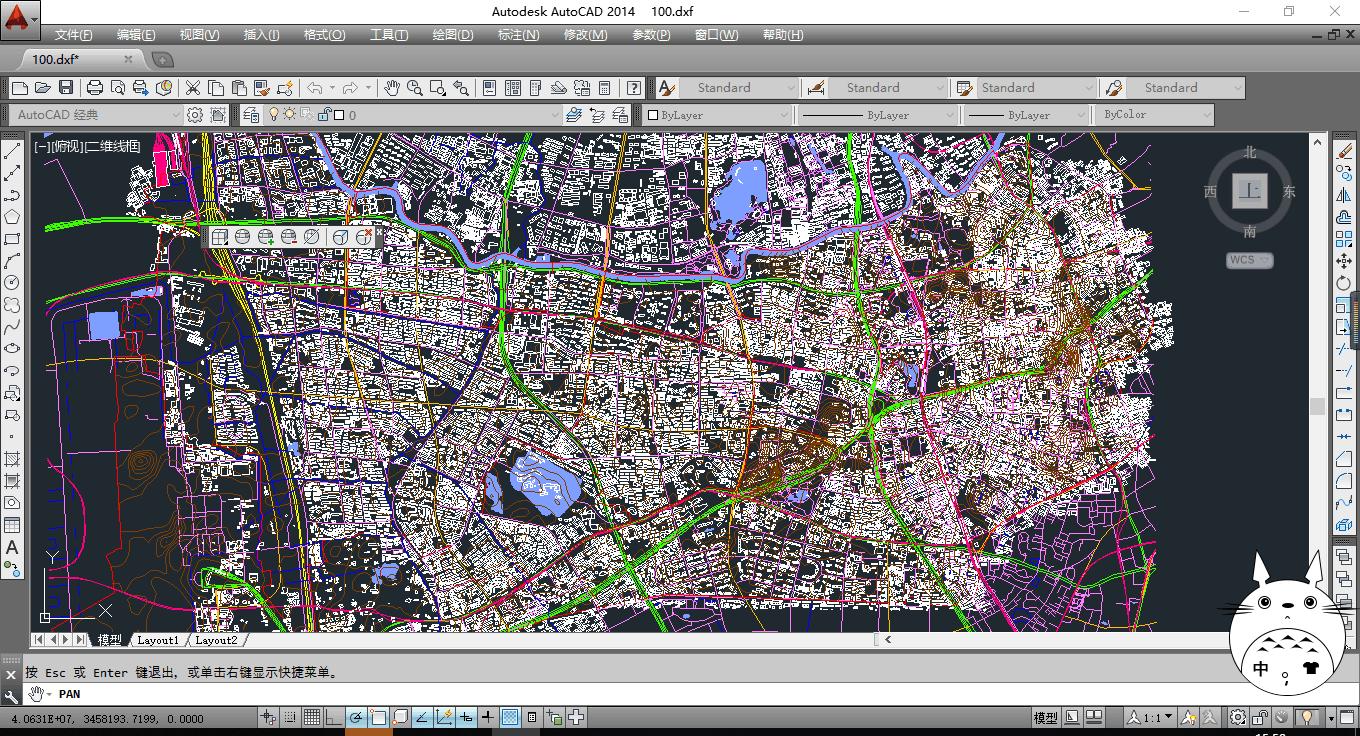This screenshot has width=1360, height=736.
Task: Select the Pan hand tool in the toolbar
Action: [392, 88]
